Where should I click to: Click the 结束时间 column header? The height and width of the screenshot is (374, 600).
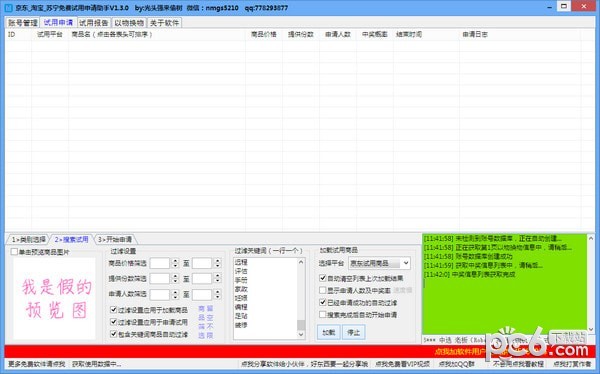coord(426,34)
